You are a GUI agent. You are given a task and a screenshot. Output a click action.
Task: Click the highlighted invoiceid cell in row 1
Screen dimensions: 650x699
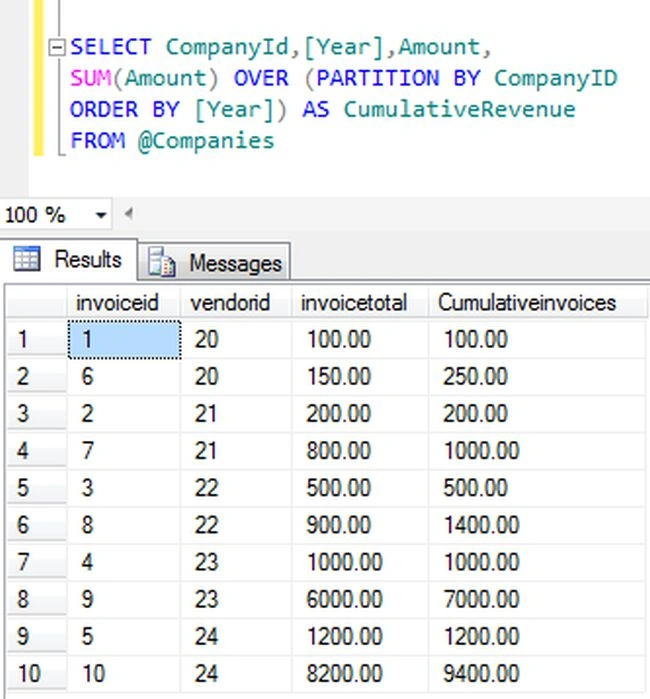[124, 339]
